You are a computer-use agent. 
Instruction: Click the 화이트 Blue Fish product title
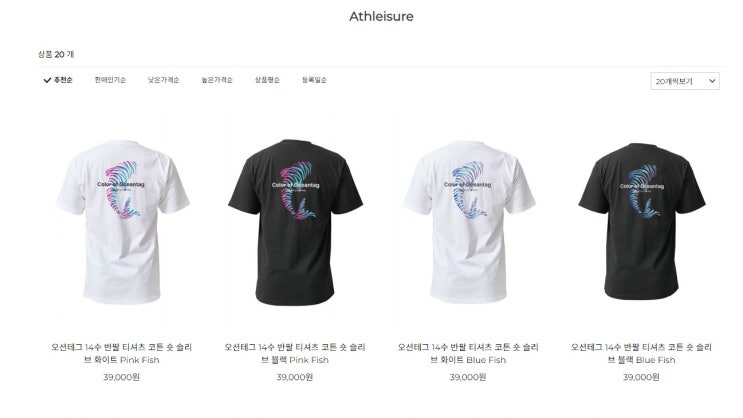click(469, 354)
